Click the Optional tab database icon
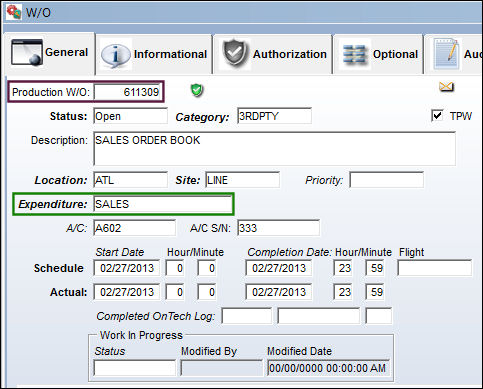The width and height of the screenshot is (483, 389). click(354, 54)
